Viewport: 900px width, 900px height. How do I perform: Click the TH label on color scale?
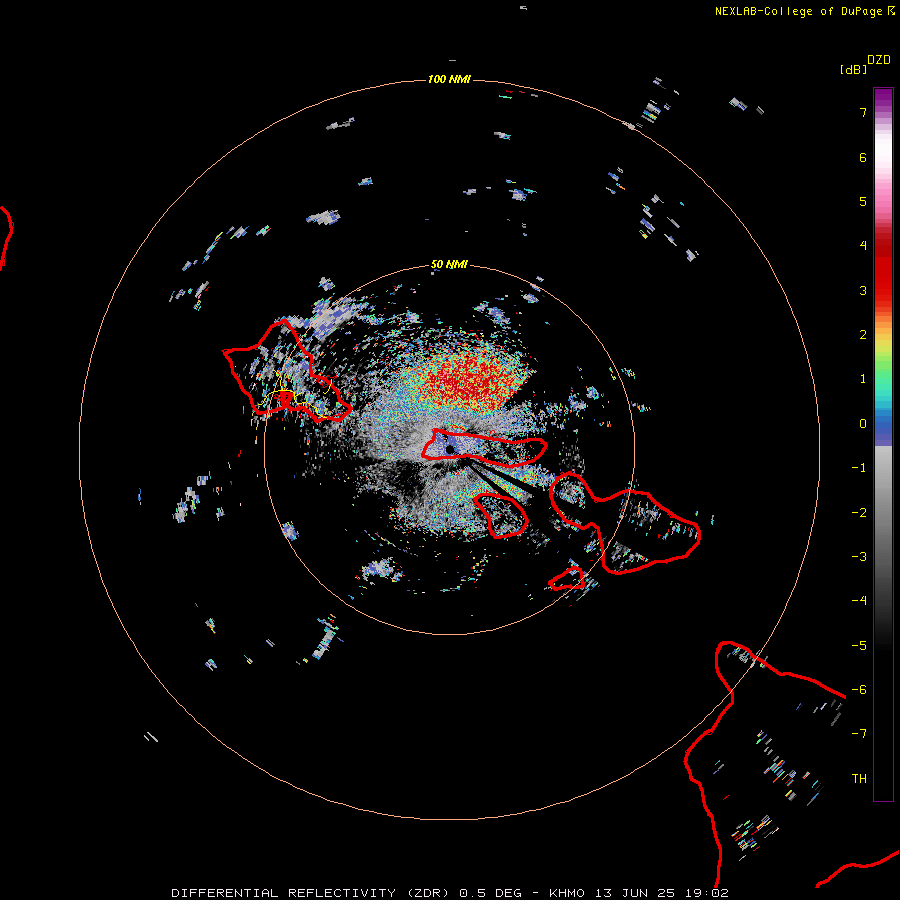pyautogui.click(x=859, y=778)
